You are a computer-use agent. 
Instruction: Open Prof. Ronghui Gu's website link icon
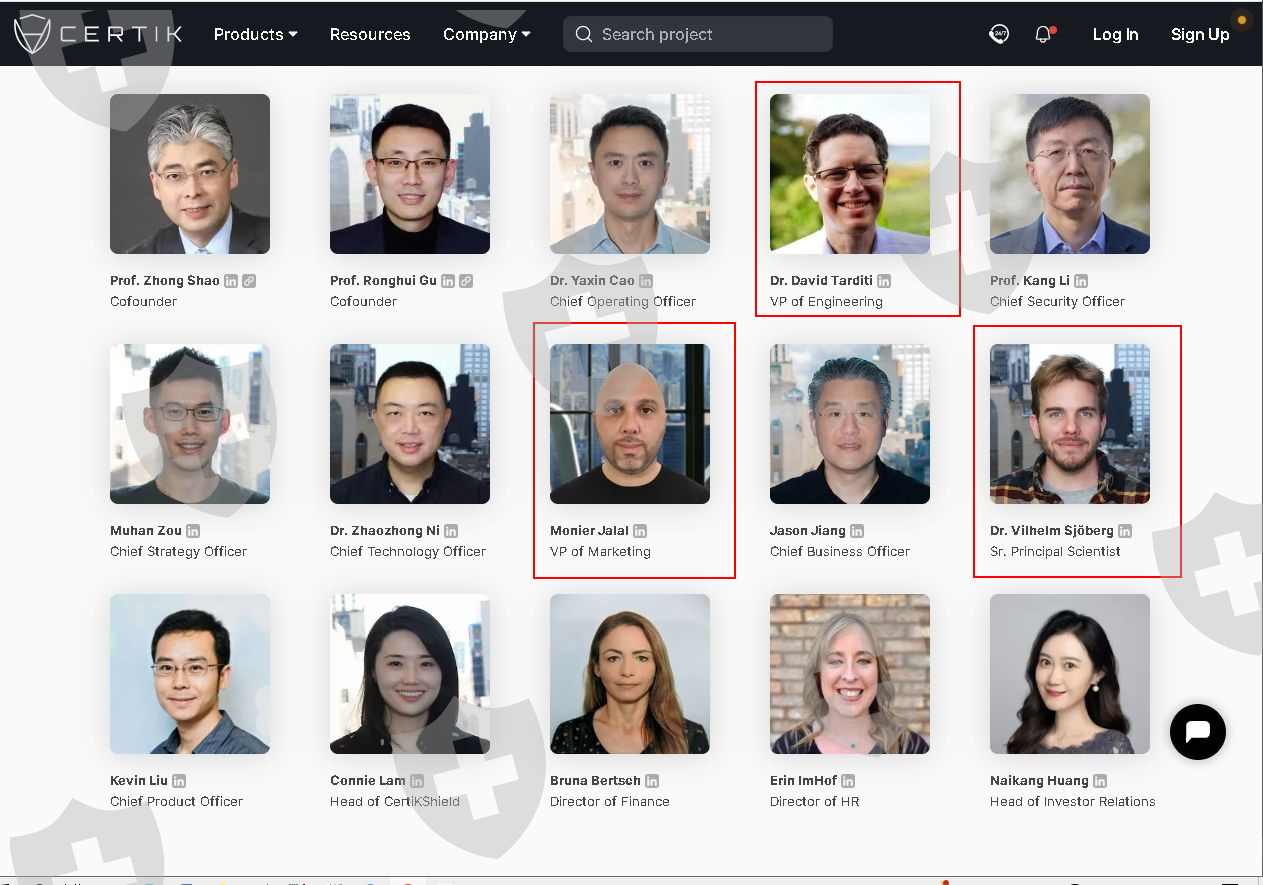pos(466,281)
